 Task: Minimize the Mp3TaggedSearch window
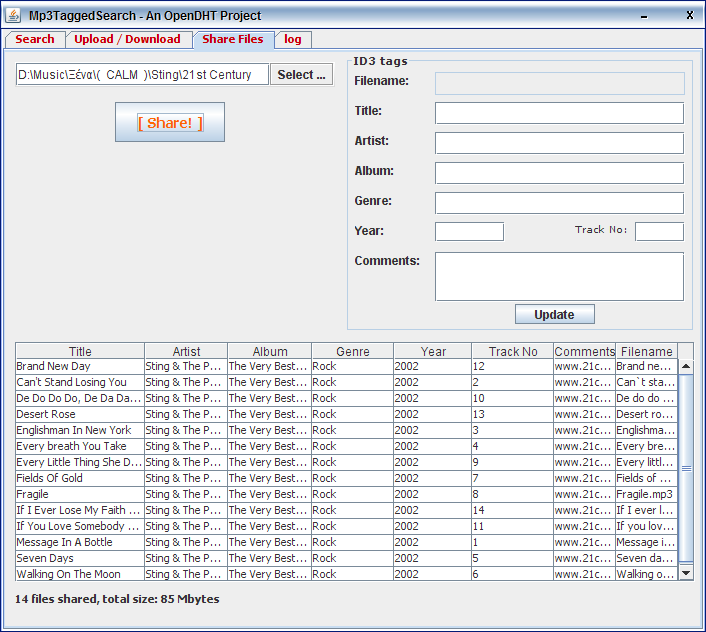644,16
